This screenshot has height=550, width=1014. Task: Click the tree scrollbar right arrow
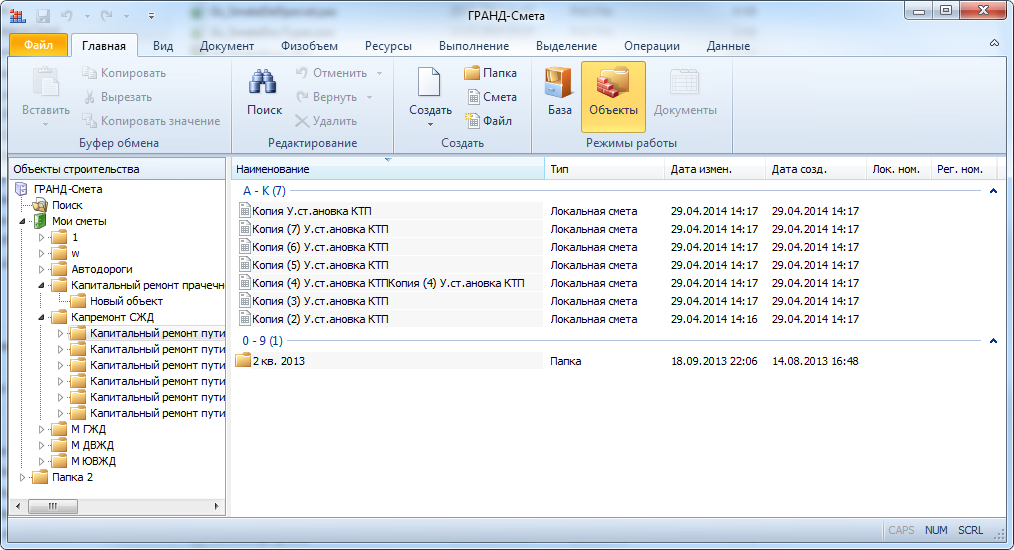pyautogui.click(x=217, y=506)
